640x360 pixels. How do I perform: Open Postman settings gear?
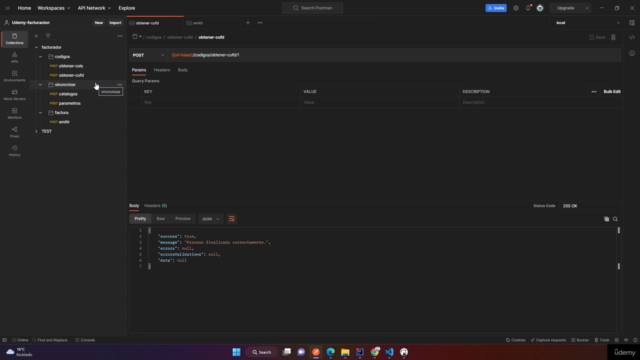[516, 8]
